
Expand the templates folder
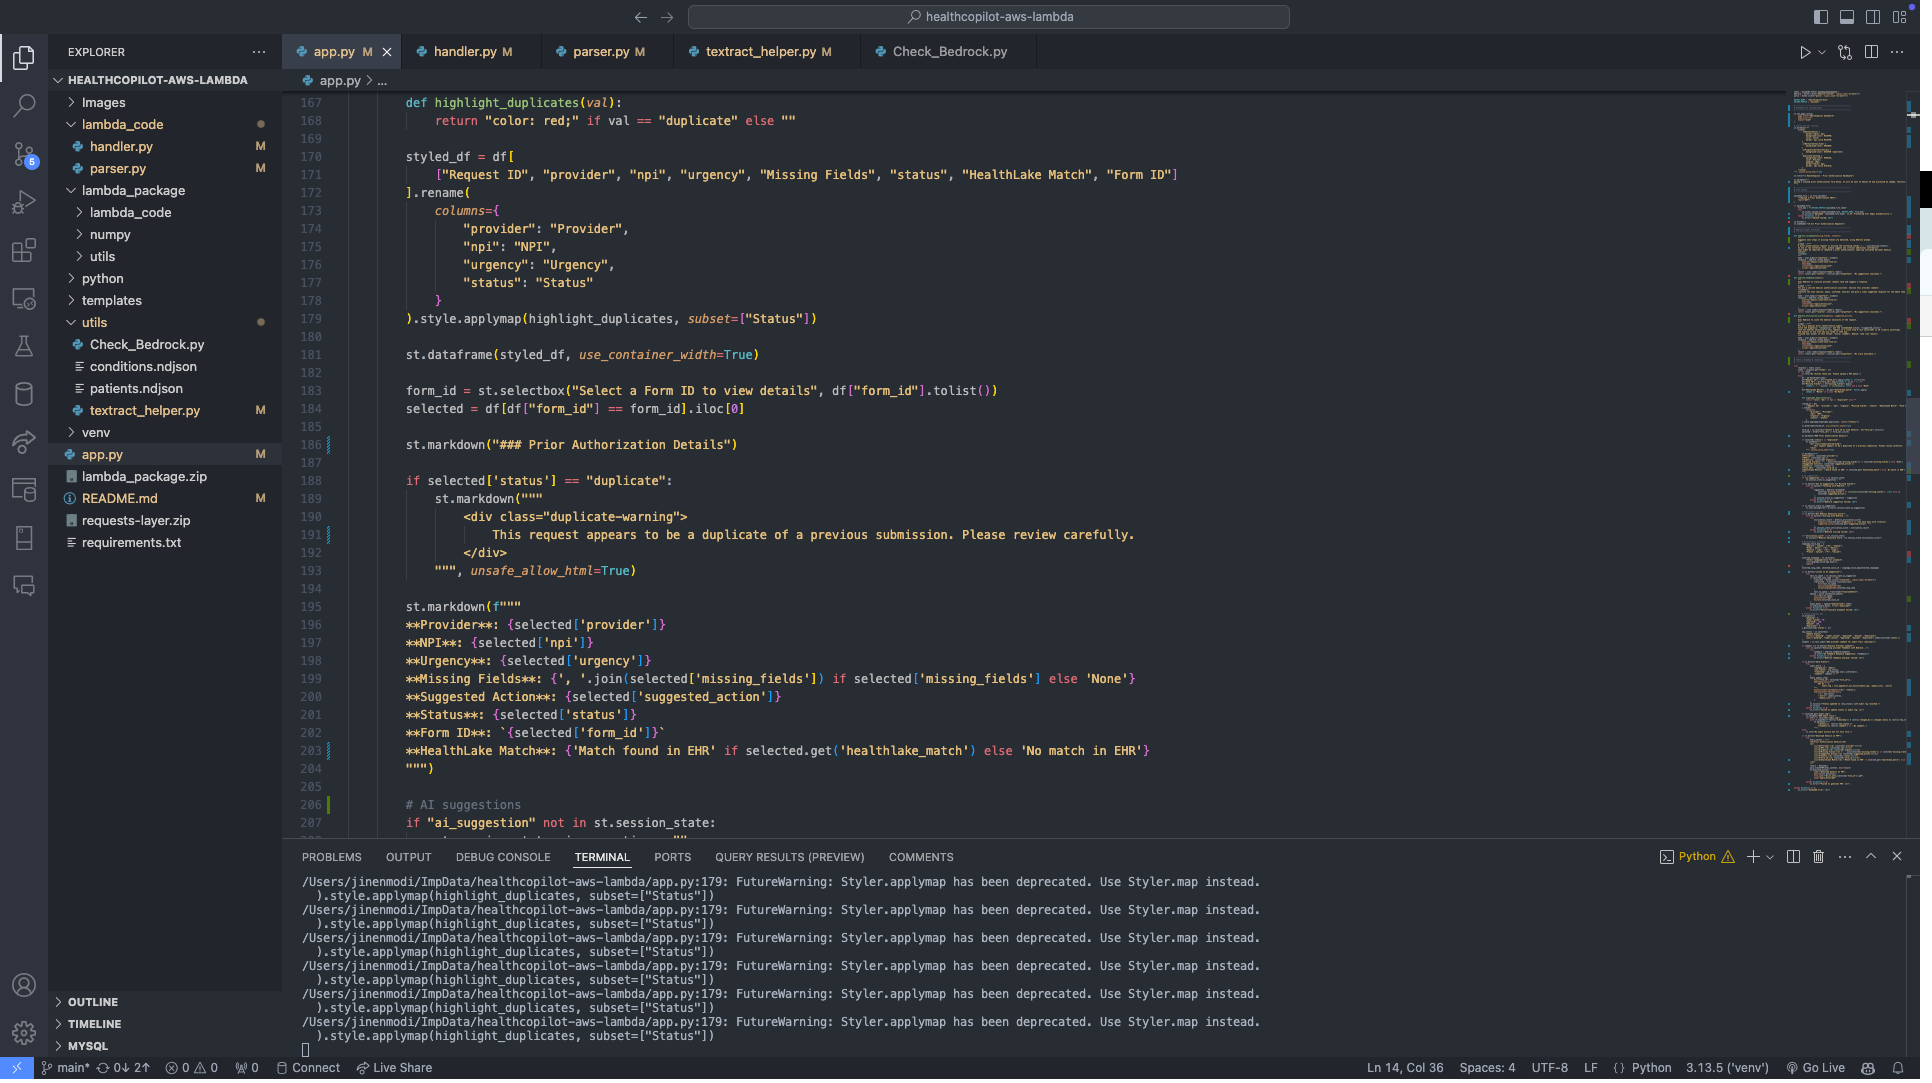[x=112, y=300]
